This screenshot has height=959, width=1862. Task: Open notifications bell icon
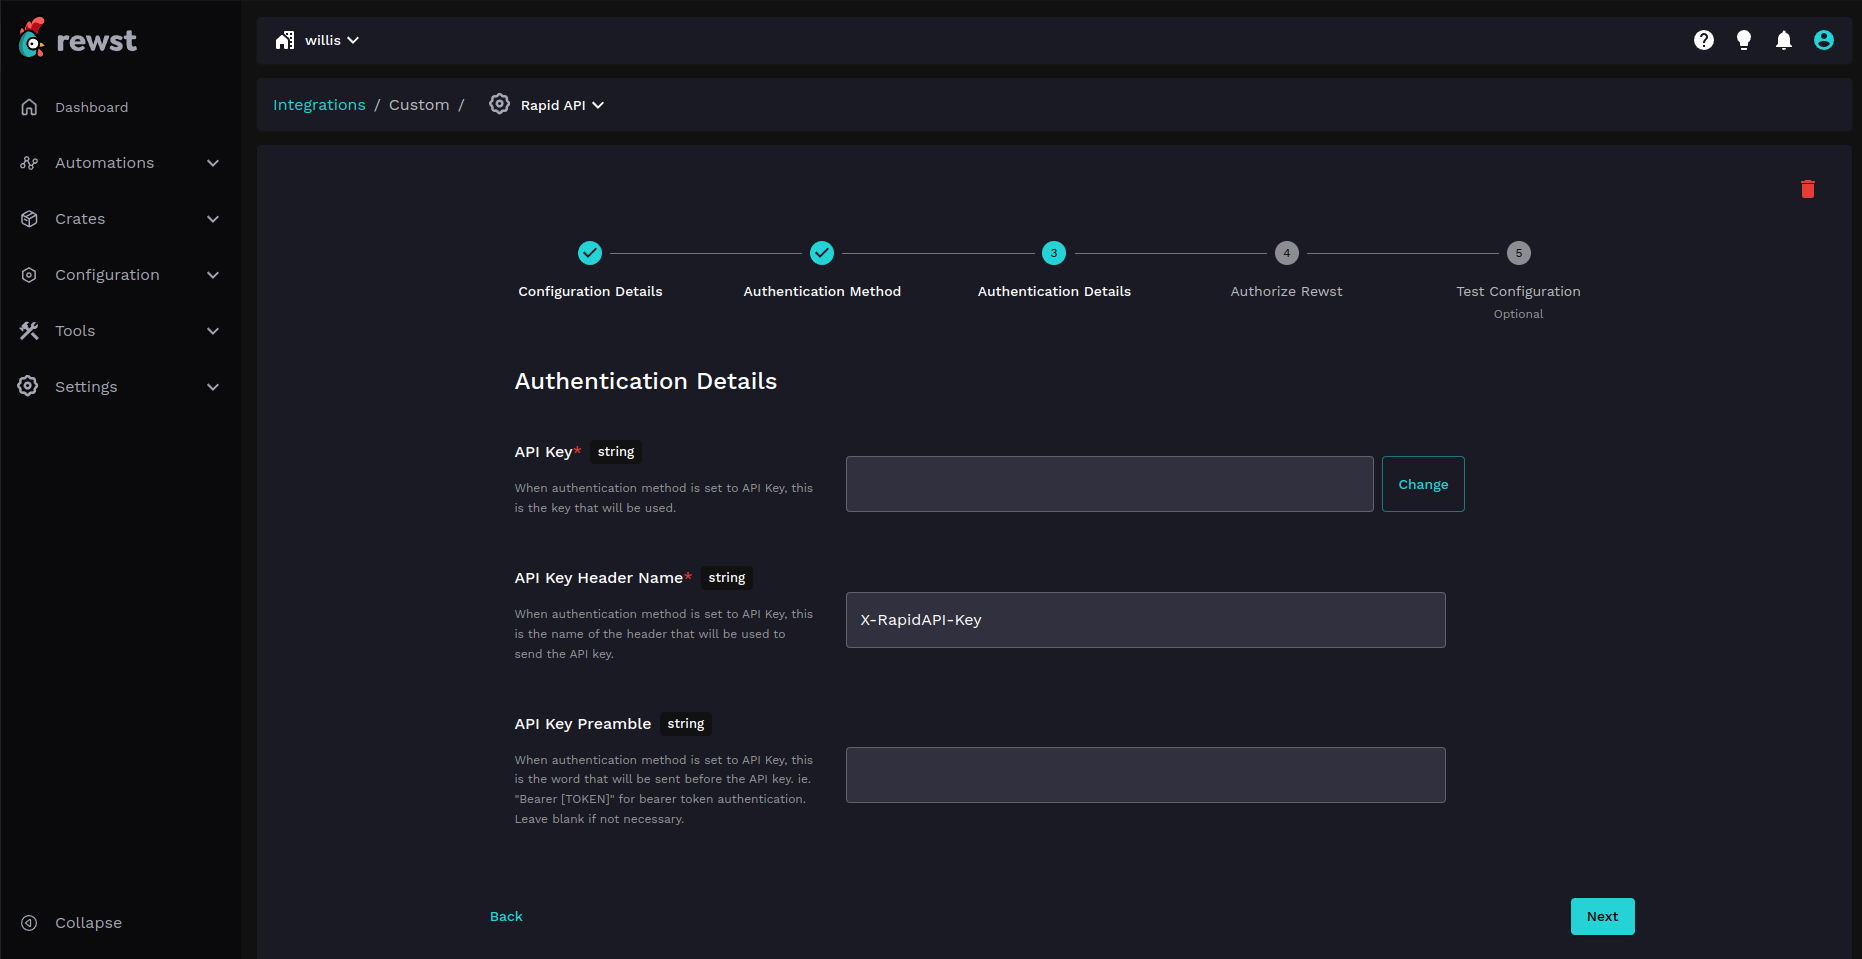point(1783,40)
